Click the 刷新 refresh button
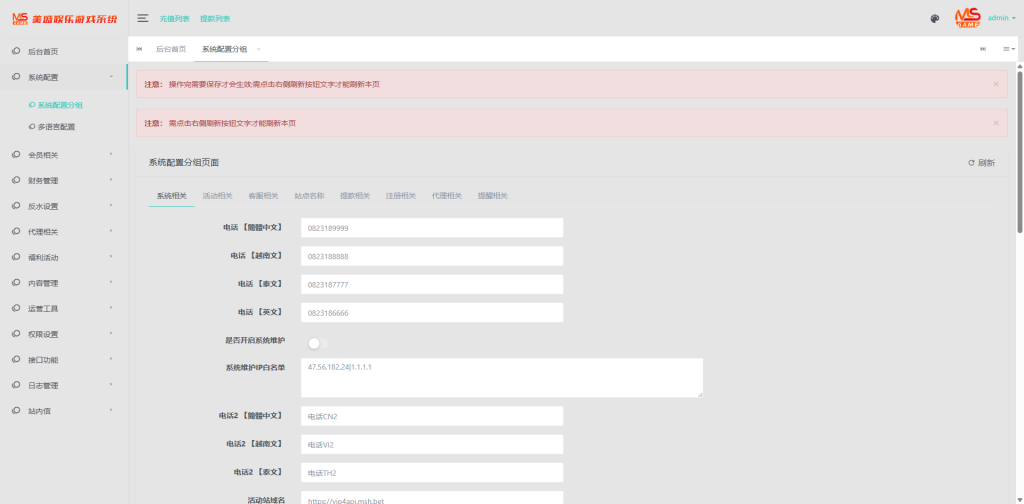 coord(981,162)
